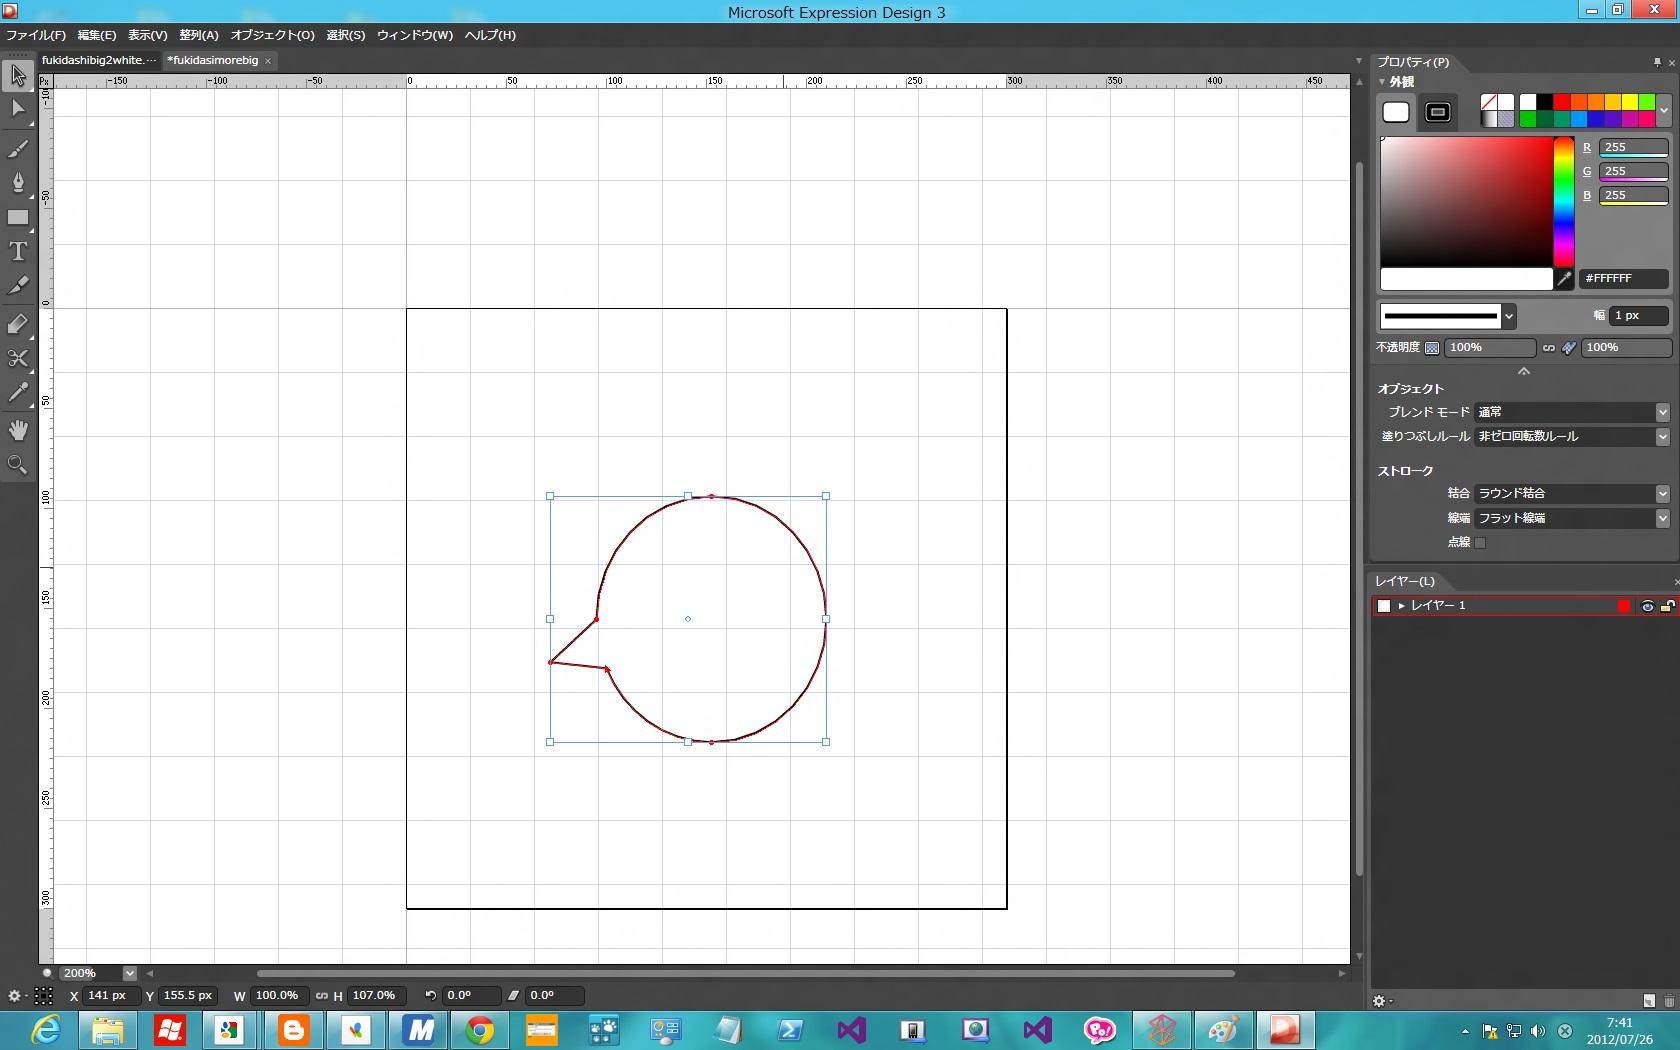This screenshot has height=1050, width=1680.
Task: Open the ブレンド モード dropdown
Action: tap(1571, 412)
